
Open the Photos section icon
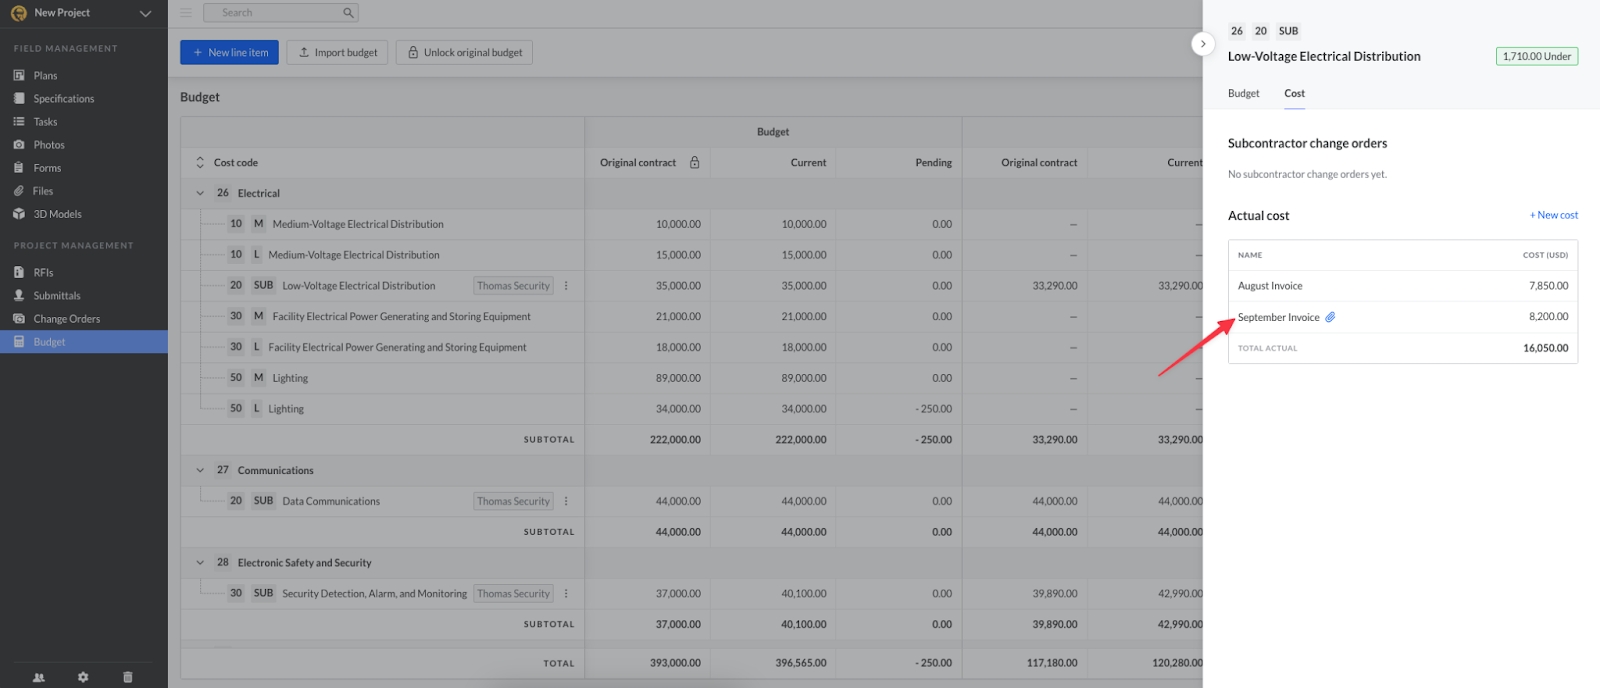[x=19, y=145]
